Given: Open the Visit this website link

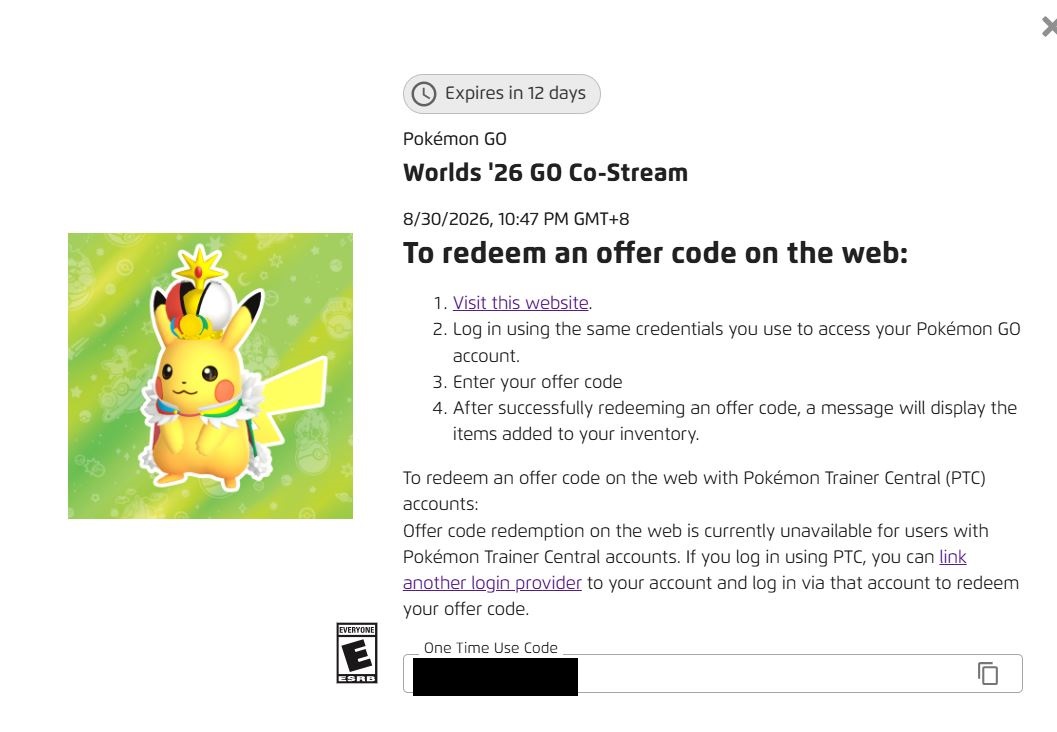Looking at the screenshot, I should [x=520, y=303].
